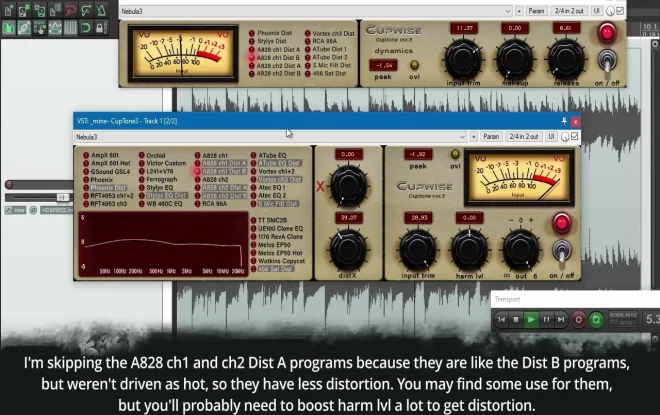The width and height of the screenshot is (660, 415).
Task: Click the input trim knob in CupTone3 window
Action: pos(418,250)
